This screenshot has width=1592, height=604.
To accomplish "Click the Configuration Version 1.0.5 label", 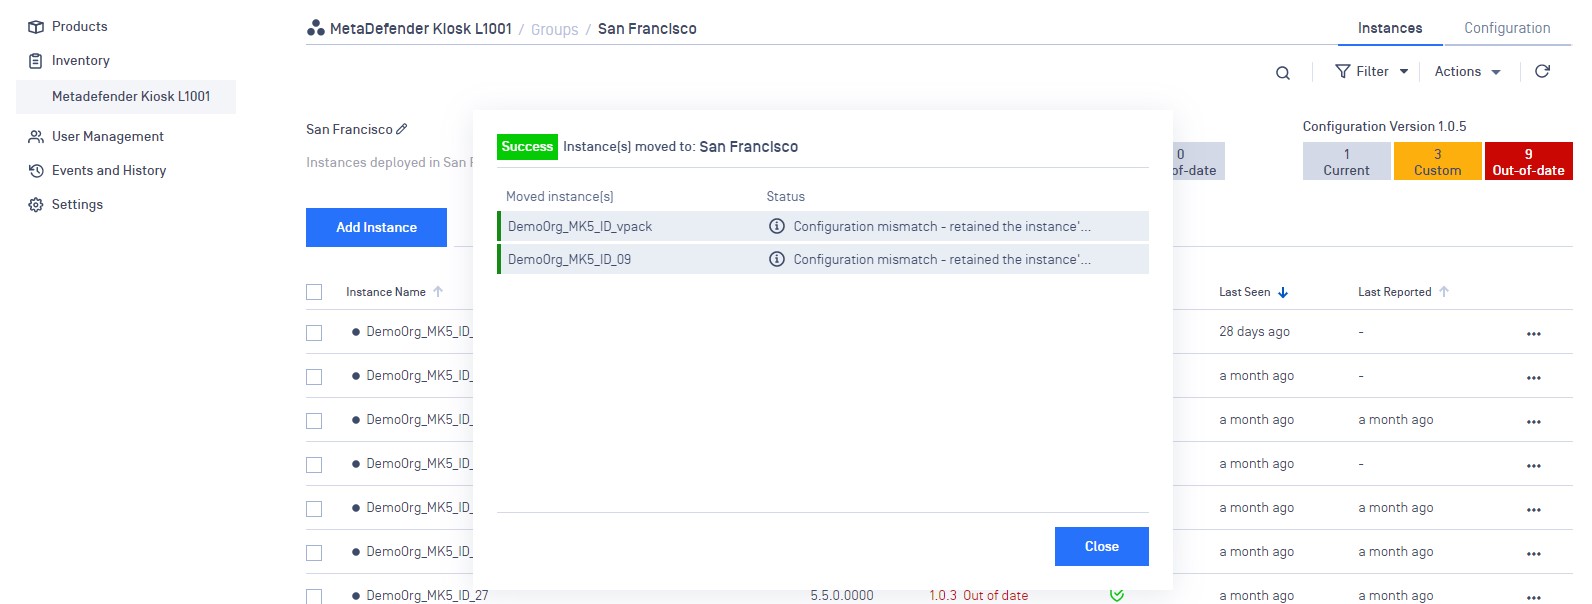I will pos(1384,127).
